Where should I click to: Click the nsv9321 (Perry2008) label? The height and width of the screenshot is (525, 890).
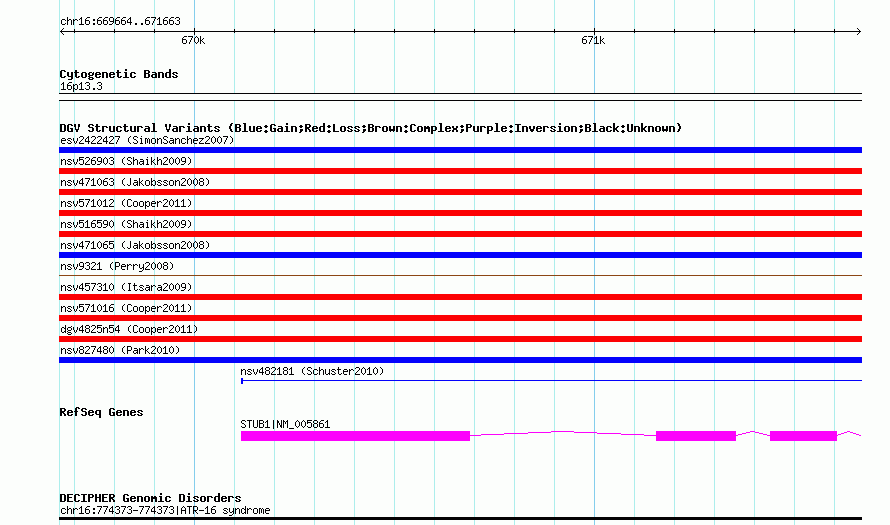coord(117,266)
